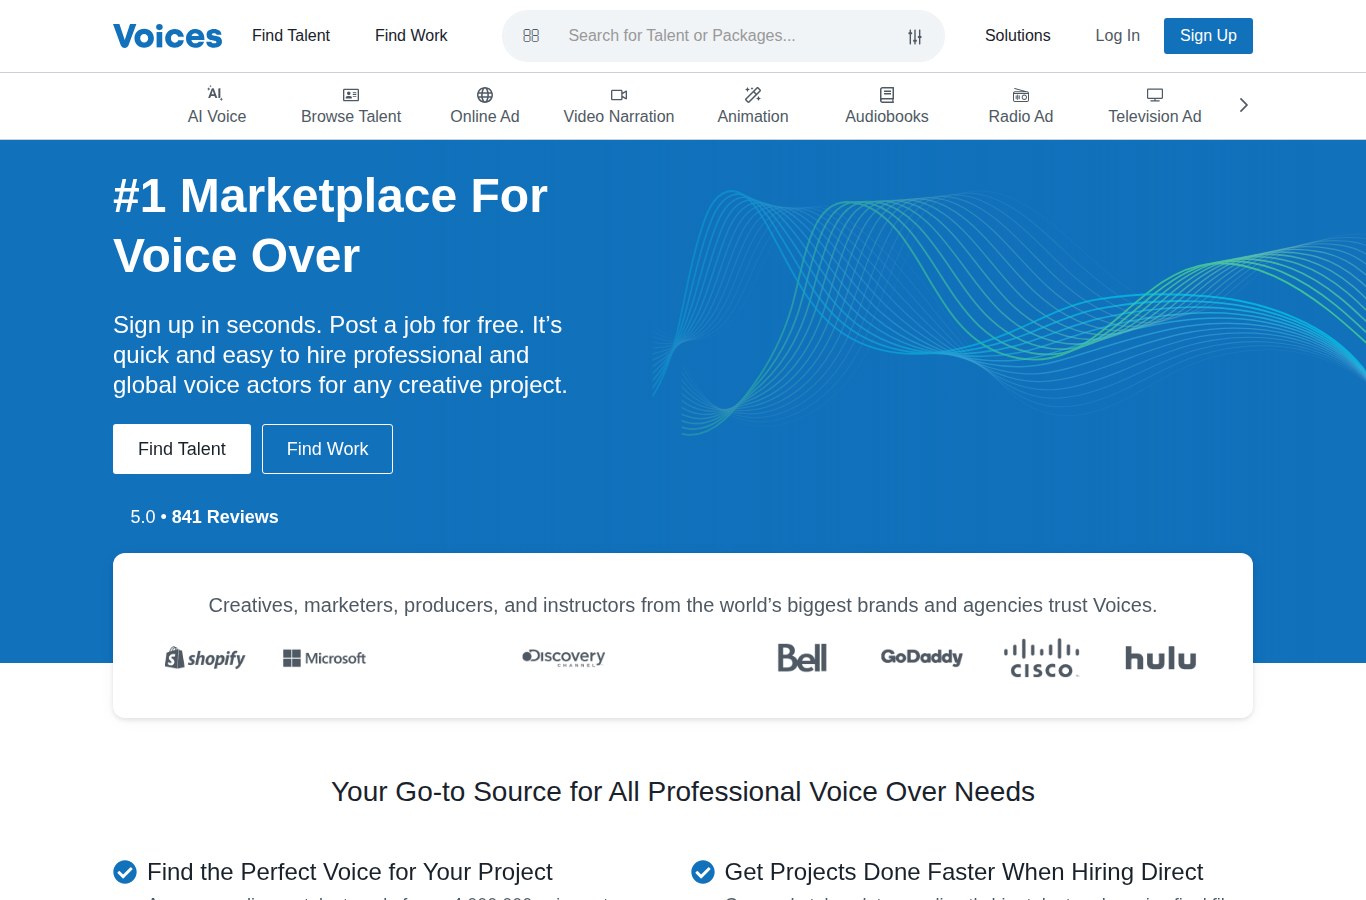Viewport: 1366px width, 900px height.
Task: Click 'Your Go-to Source' section heading
Action: click(683, 792)
